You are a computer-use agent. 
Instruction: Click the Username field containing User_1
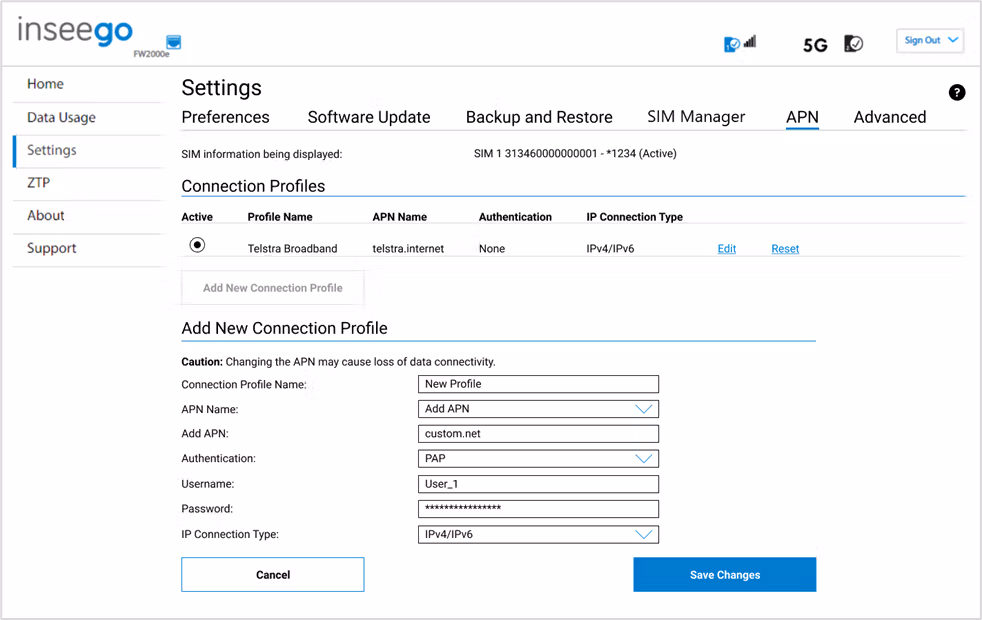click(538, 484)
